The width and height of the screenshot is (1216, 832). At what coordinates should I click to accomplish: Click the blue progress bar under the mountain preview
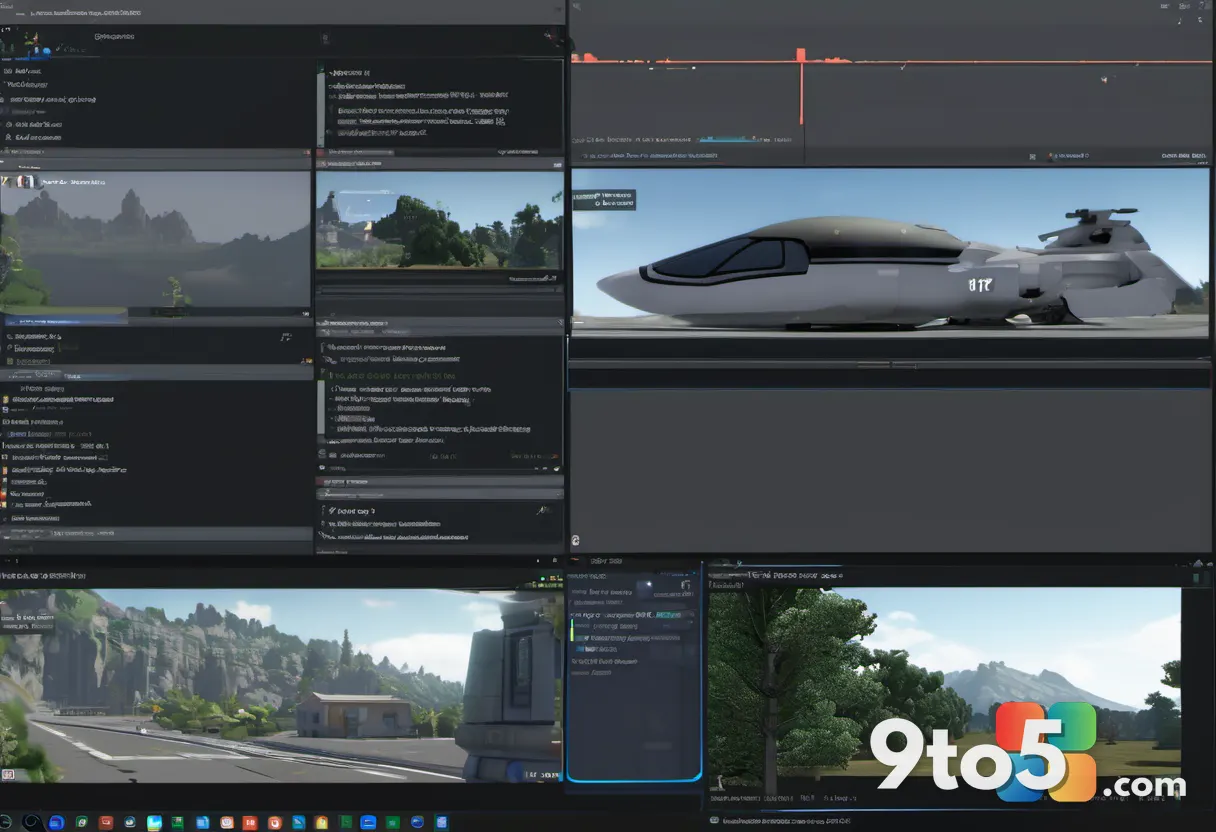(x=66, y=321)
